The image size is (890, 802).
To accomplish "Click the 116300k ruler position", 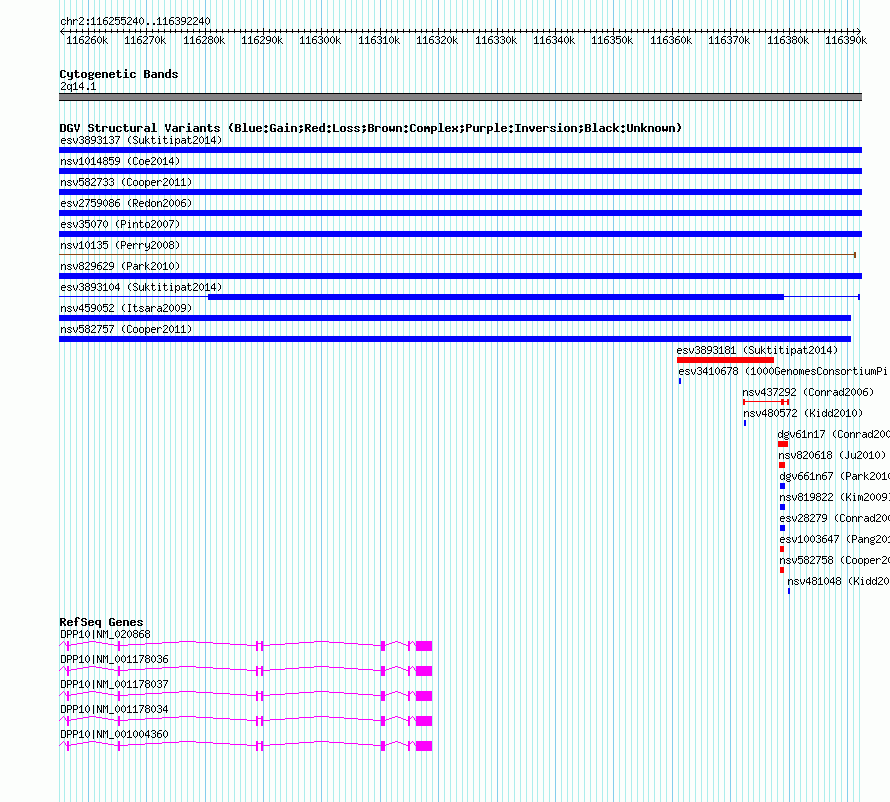I will coord(320,40).
